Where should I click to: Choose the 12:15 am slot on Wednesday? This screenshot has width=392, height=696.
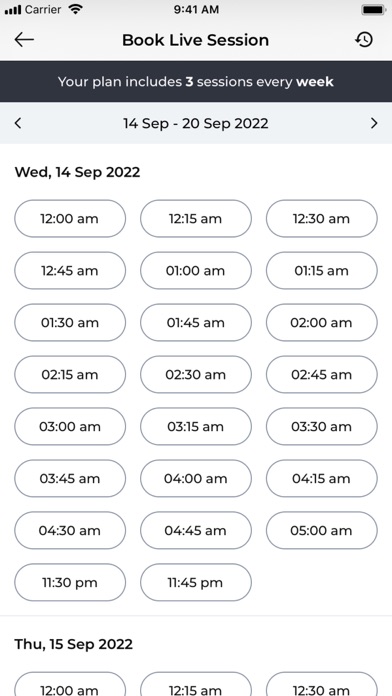(x=196, y=218)
